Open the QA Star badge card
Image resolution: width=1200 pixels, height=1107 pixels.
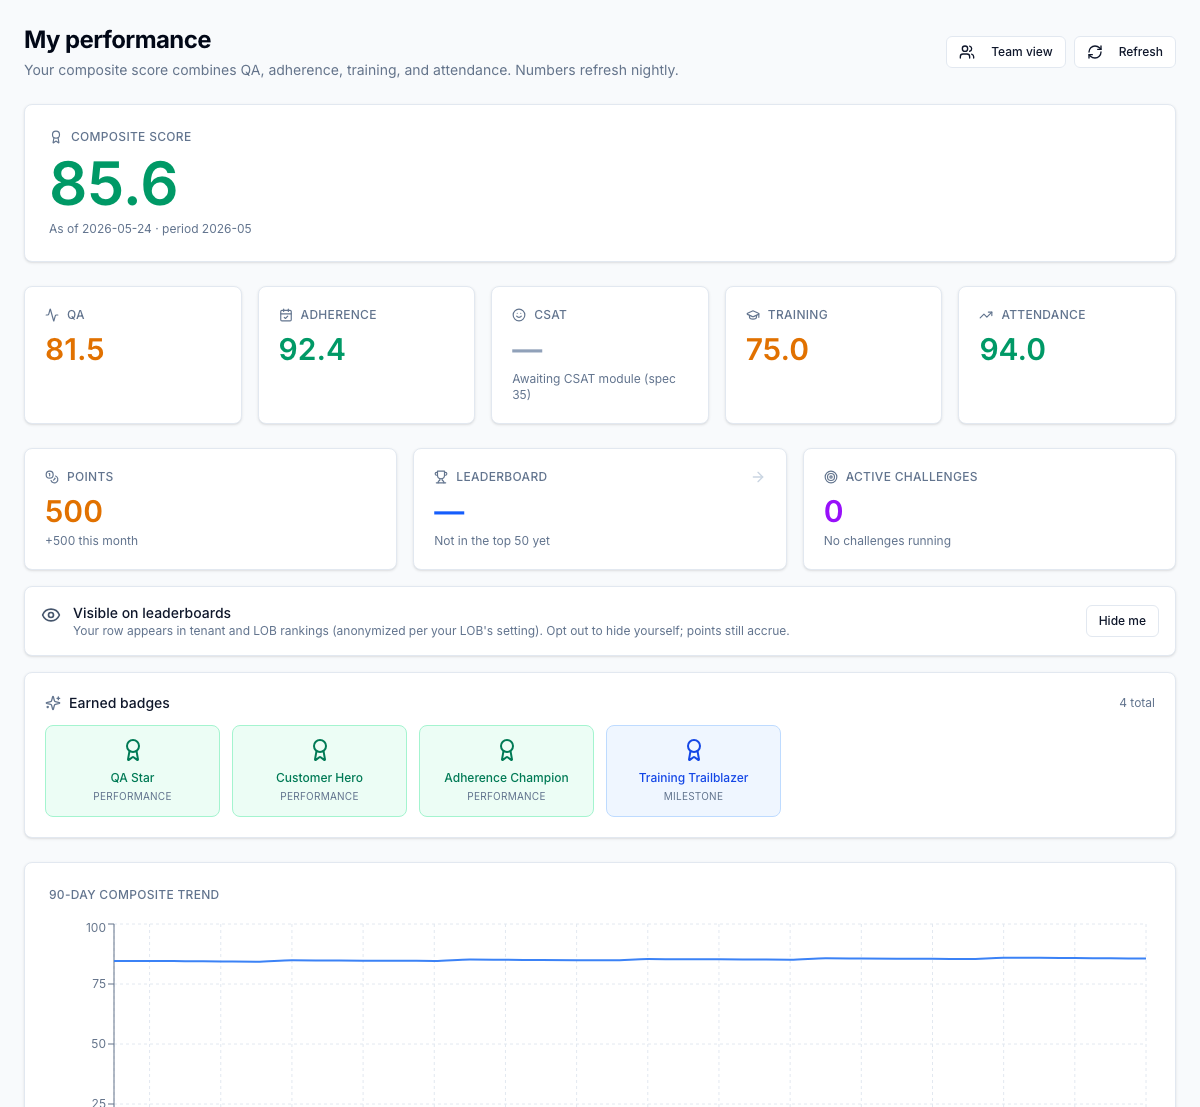tap(132, 771)
